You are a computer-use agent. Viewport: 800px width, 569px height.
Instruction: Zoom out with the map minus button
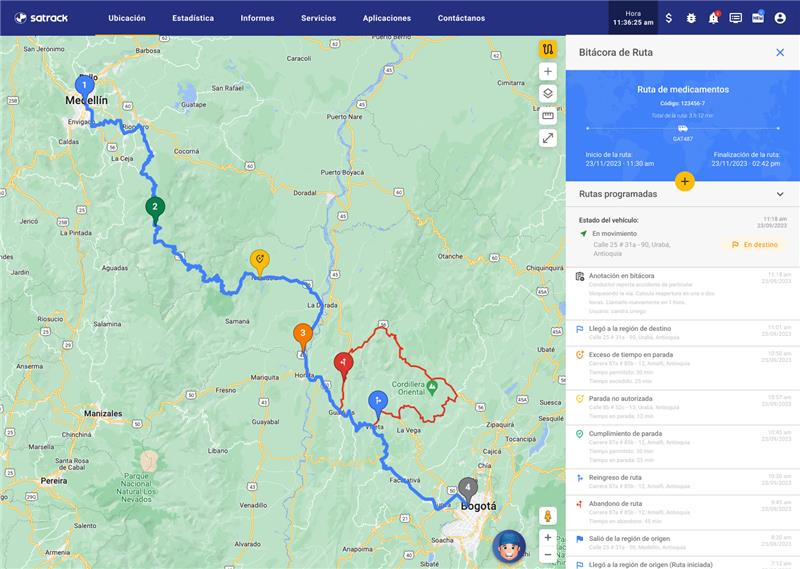pos(548,554)
